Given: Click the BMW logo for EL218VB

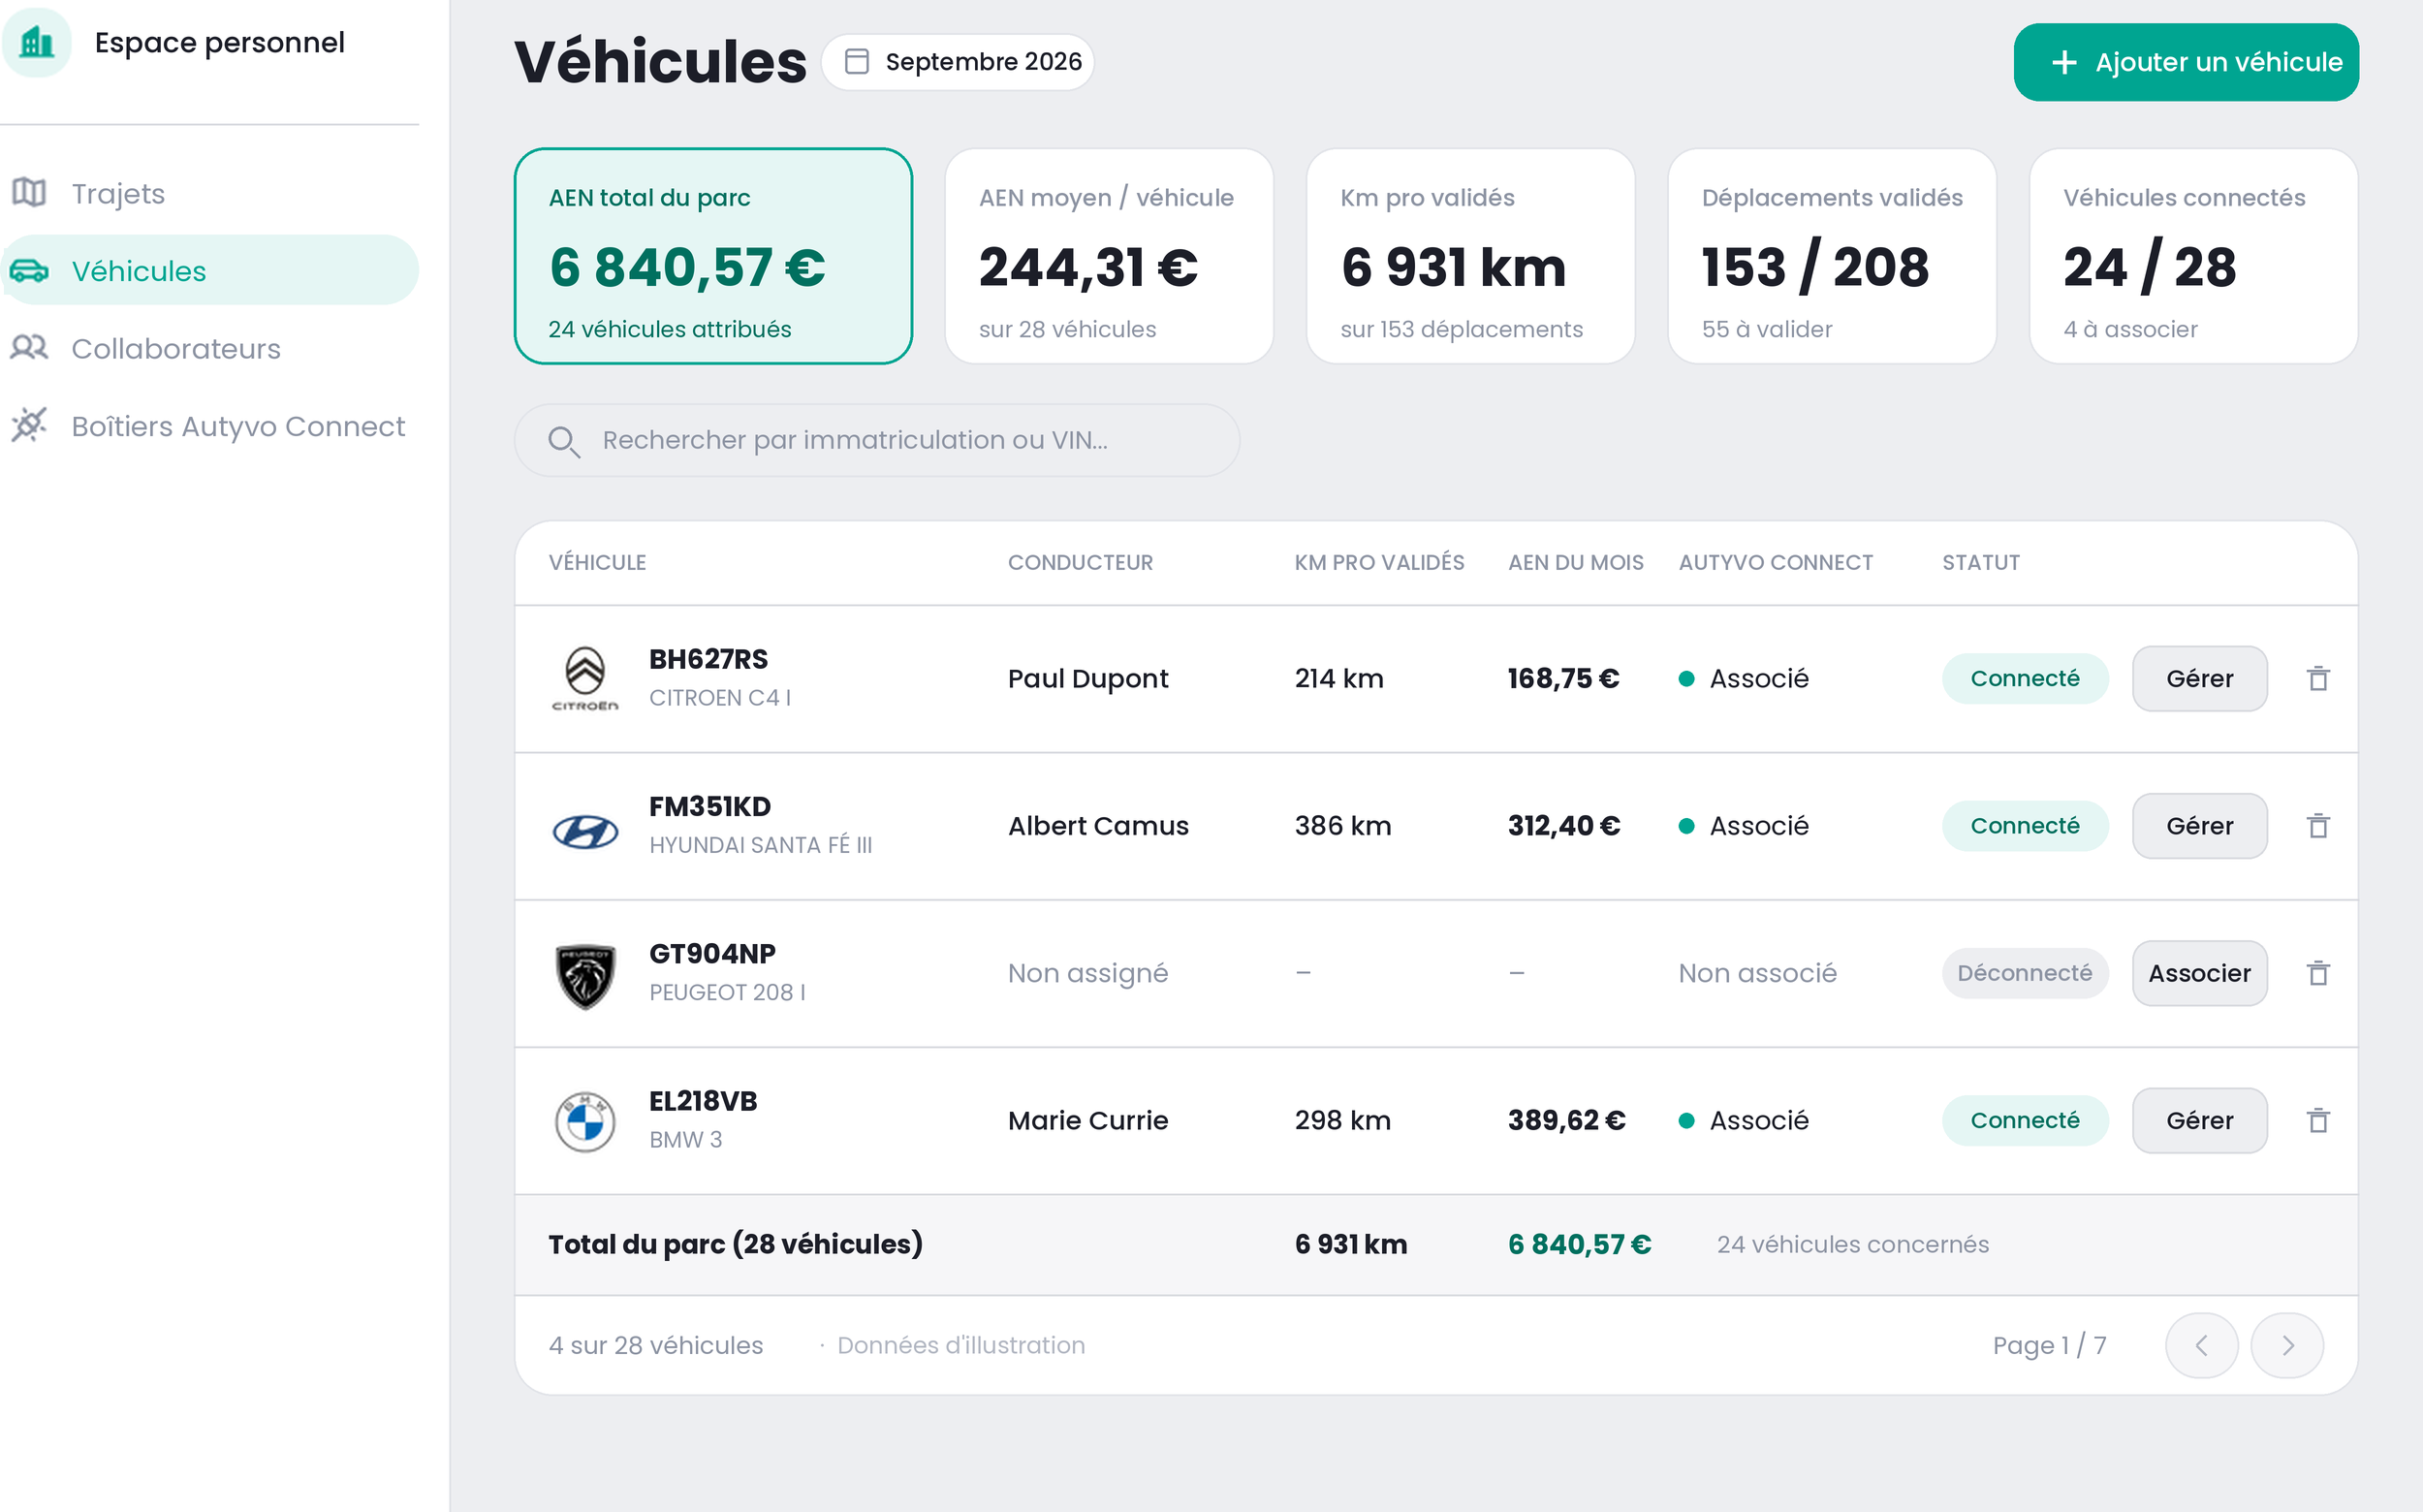Looking at the screenshot, I should tap(585, 1121).
